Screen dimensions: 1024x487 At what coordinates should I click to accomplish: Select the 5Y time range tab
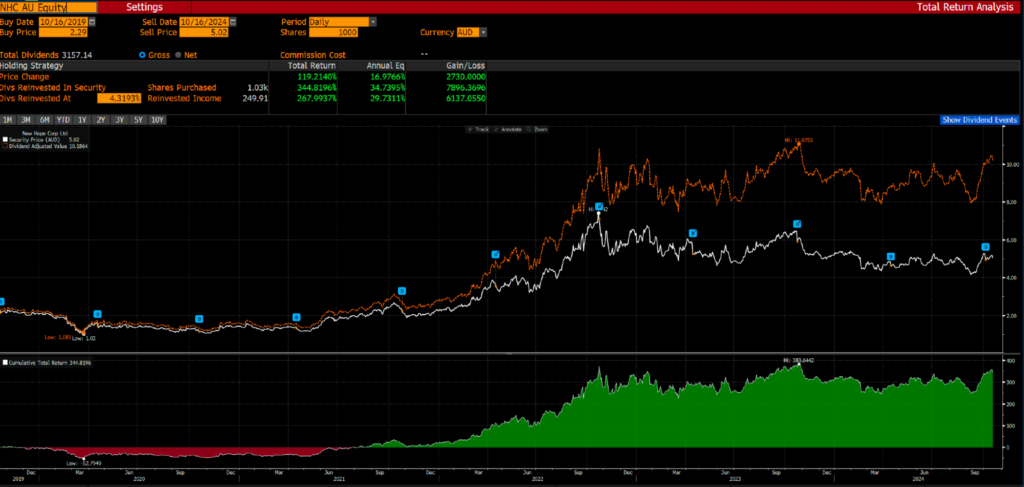[x=139, y=120]
